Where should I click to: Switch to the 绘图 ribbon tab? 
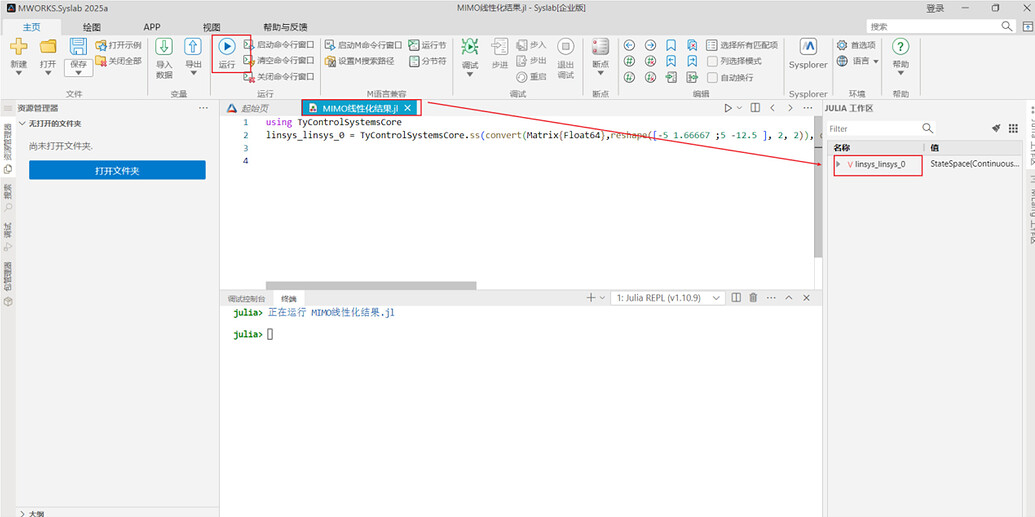[92, 27]
